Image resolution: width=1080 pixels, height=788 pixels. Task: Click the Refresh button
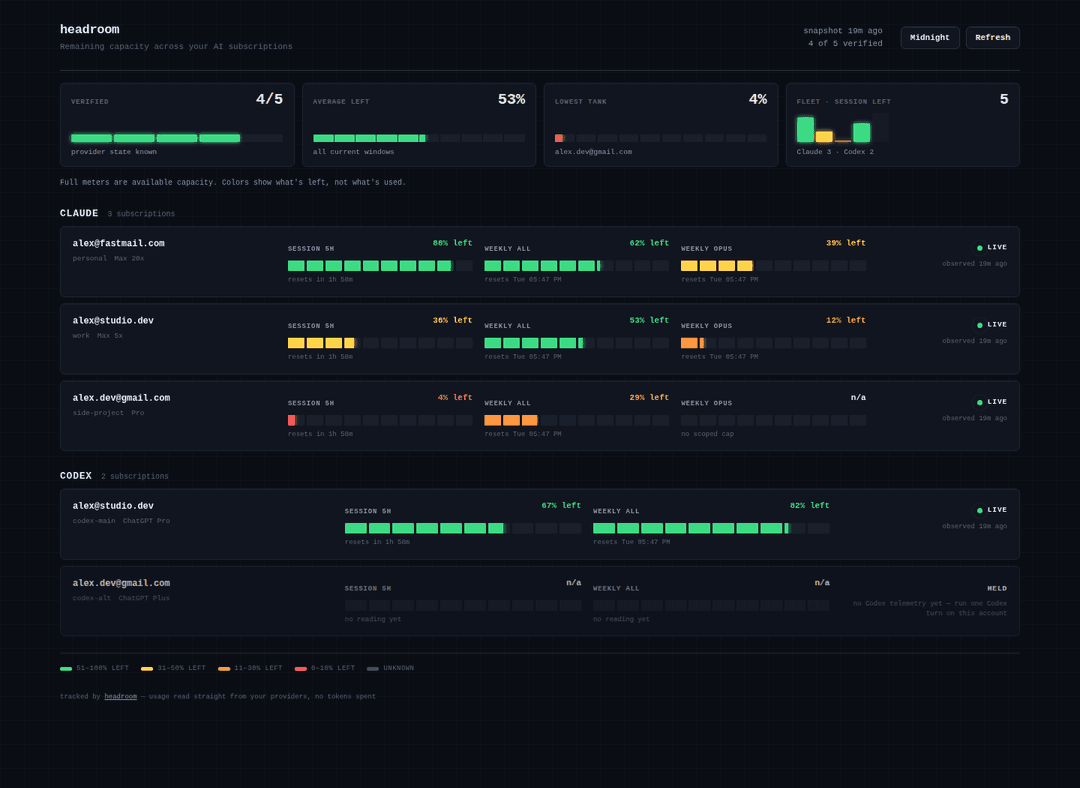993,38
